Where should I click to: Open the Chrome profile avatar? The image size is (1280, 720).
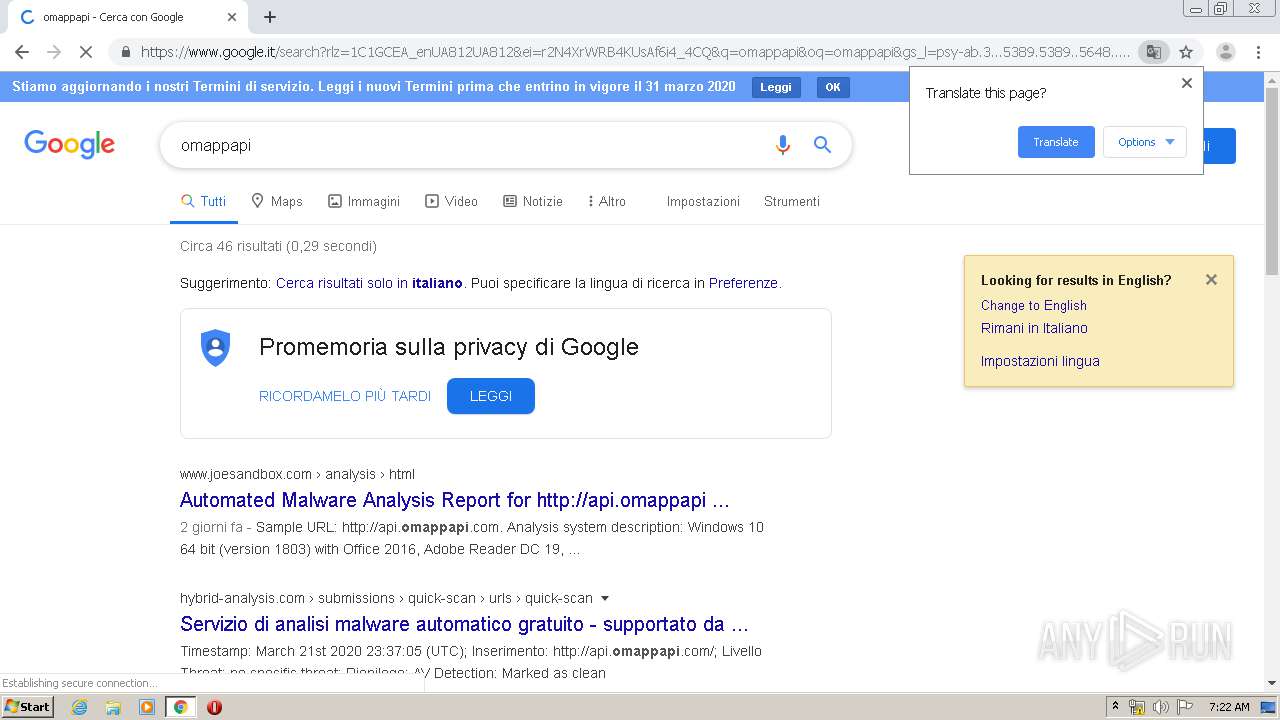(x=1226, y=52)
